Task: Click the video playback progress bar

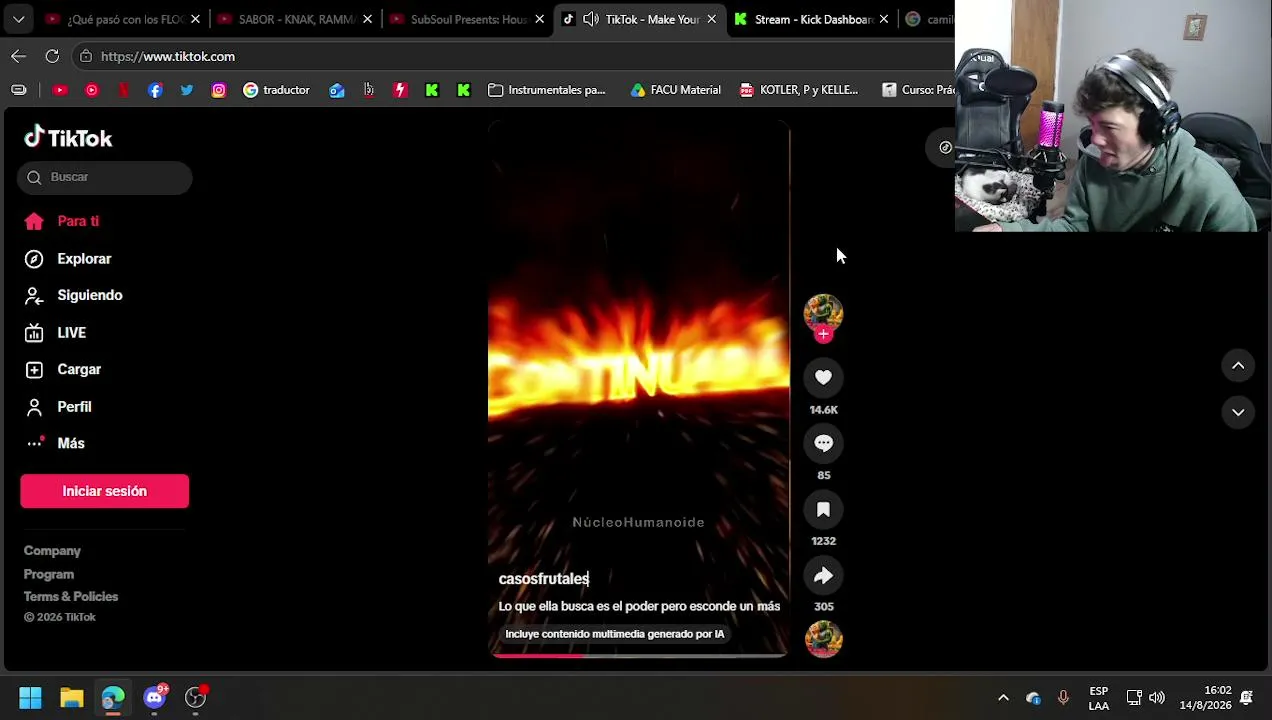Action: coord(638,655)
